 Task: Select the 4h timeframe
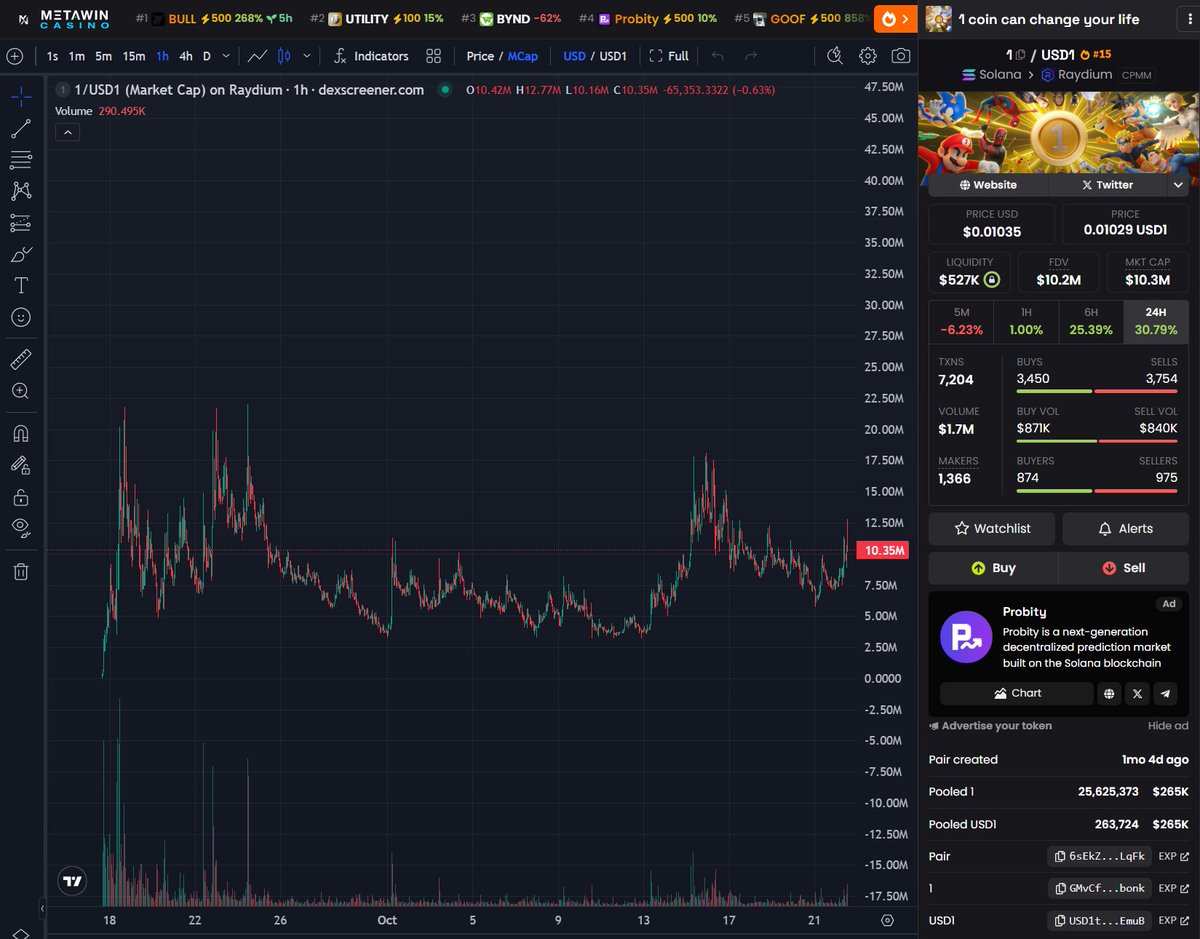(186, 56)
